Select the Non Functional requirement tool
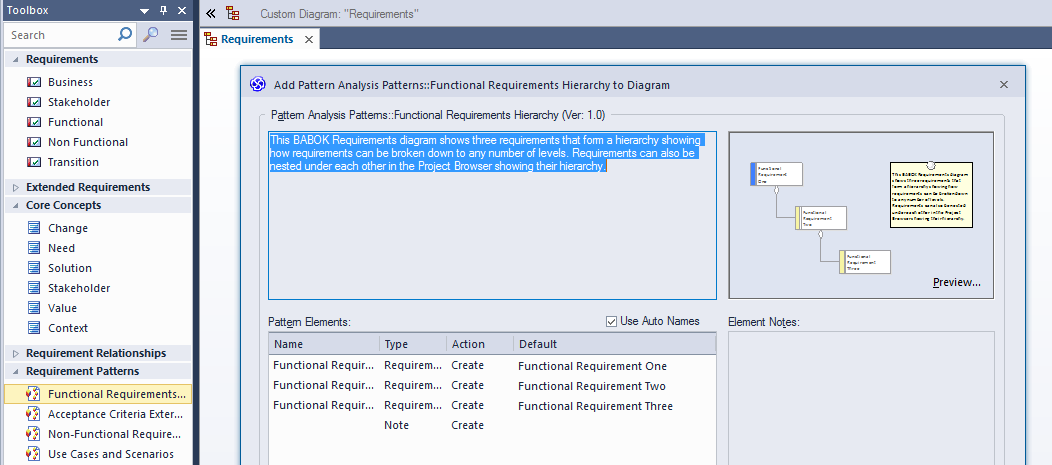 click(87, 142)
